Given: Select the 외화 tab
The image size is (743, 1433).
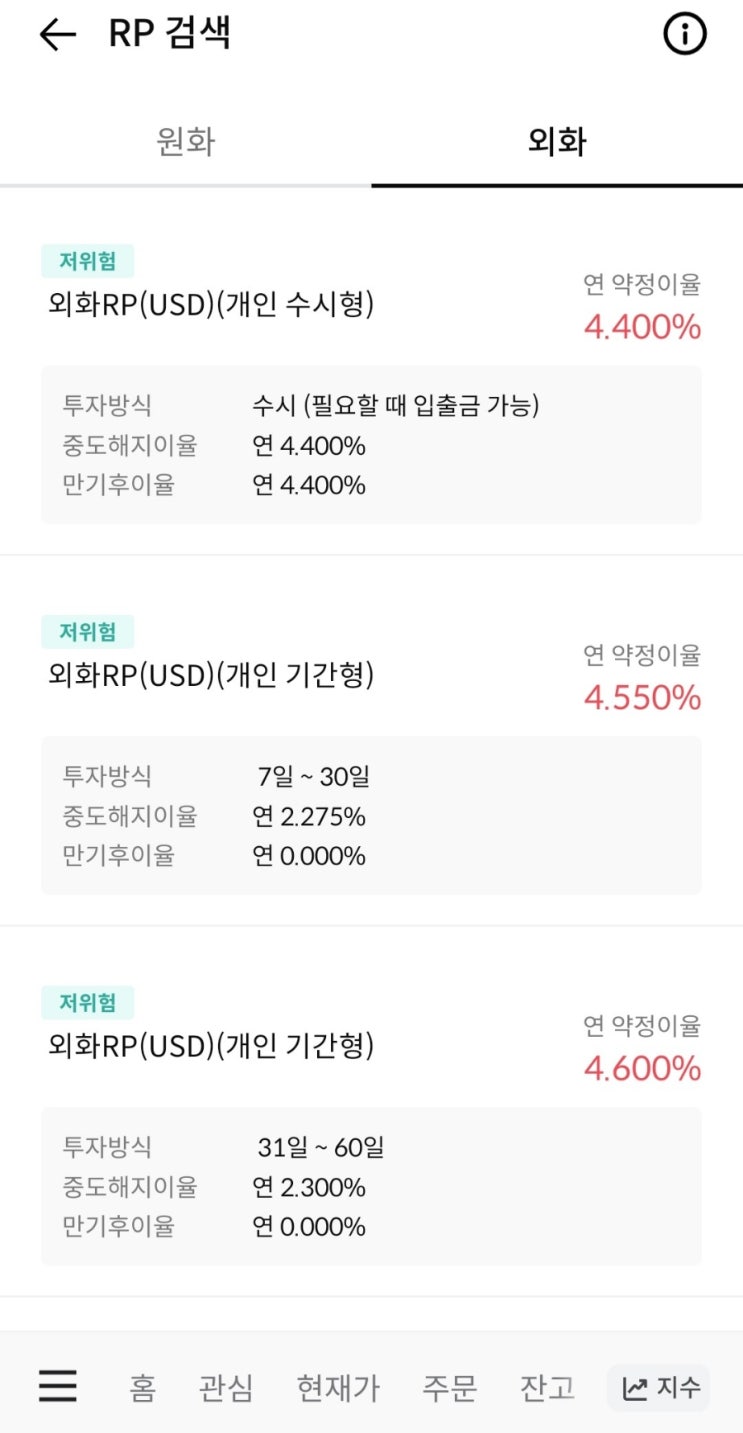Looking at the screenshot, I should pyautogui.click(x=557, y=142).
